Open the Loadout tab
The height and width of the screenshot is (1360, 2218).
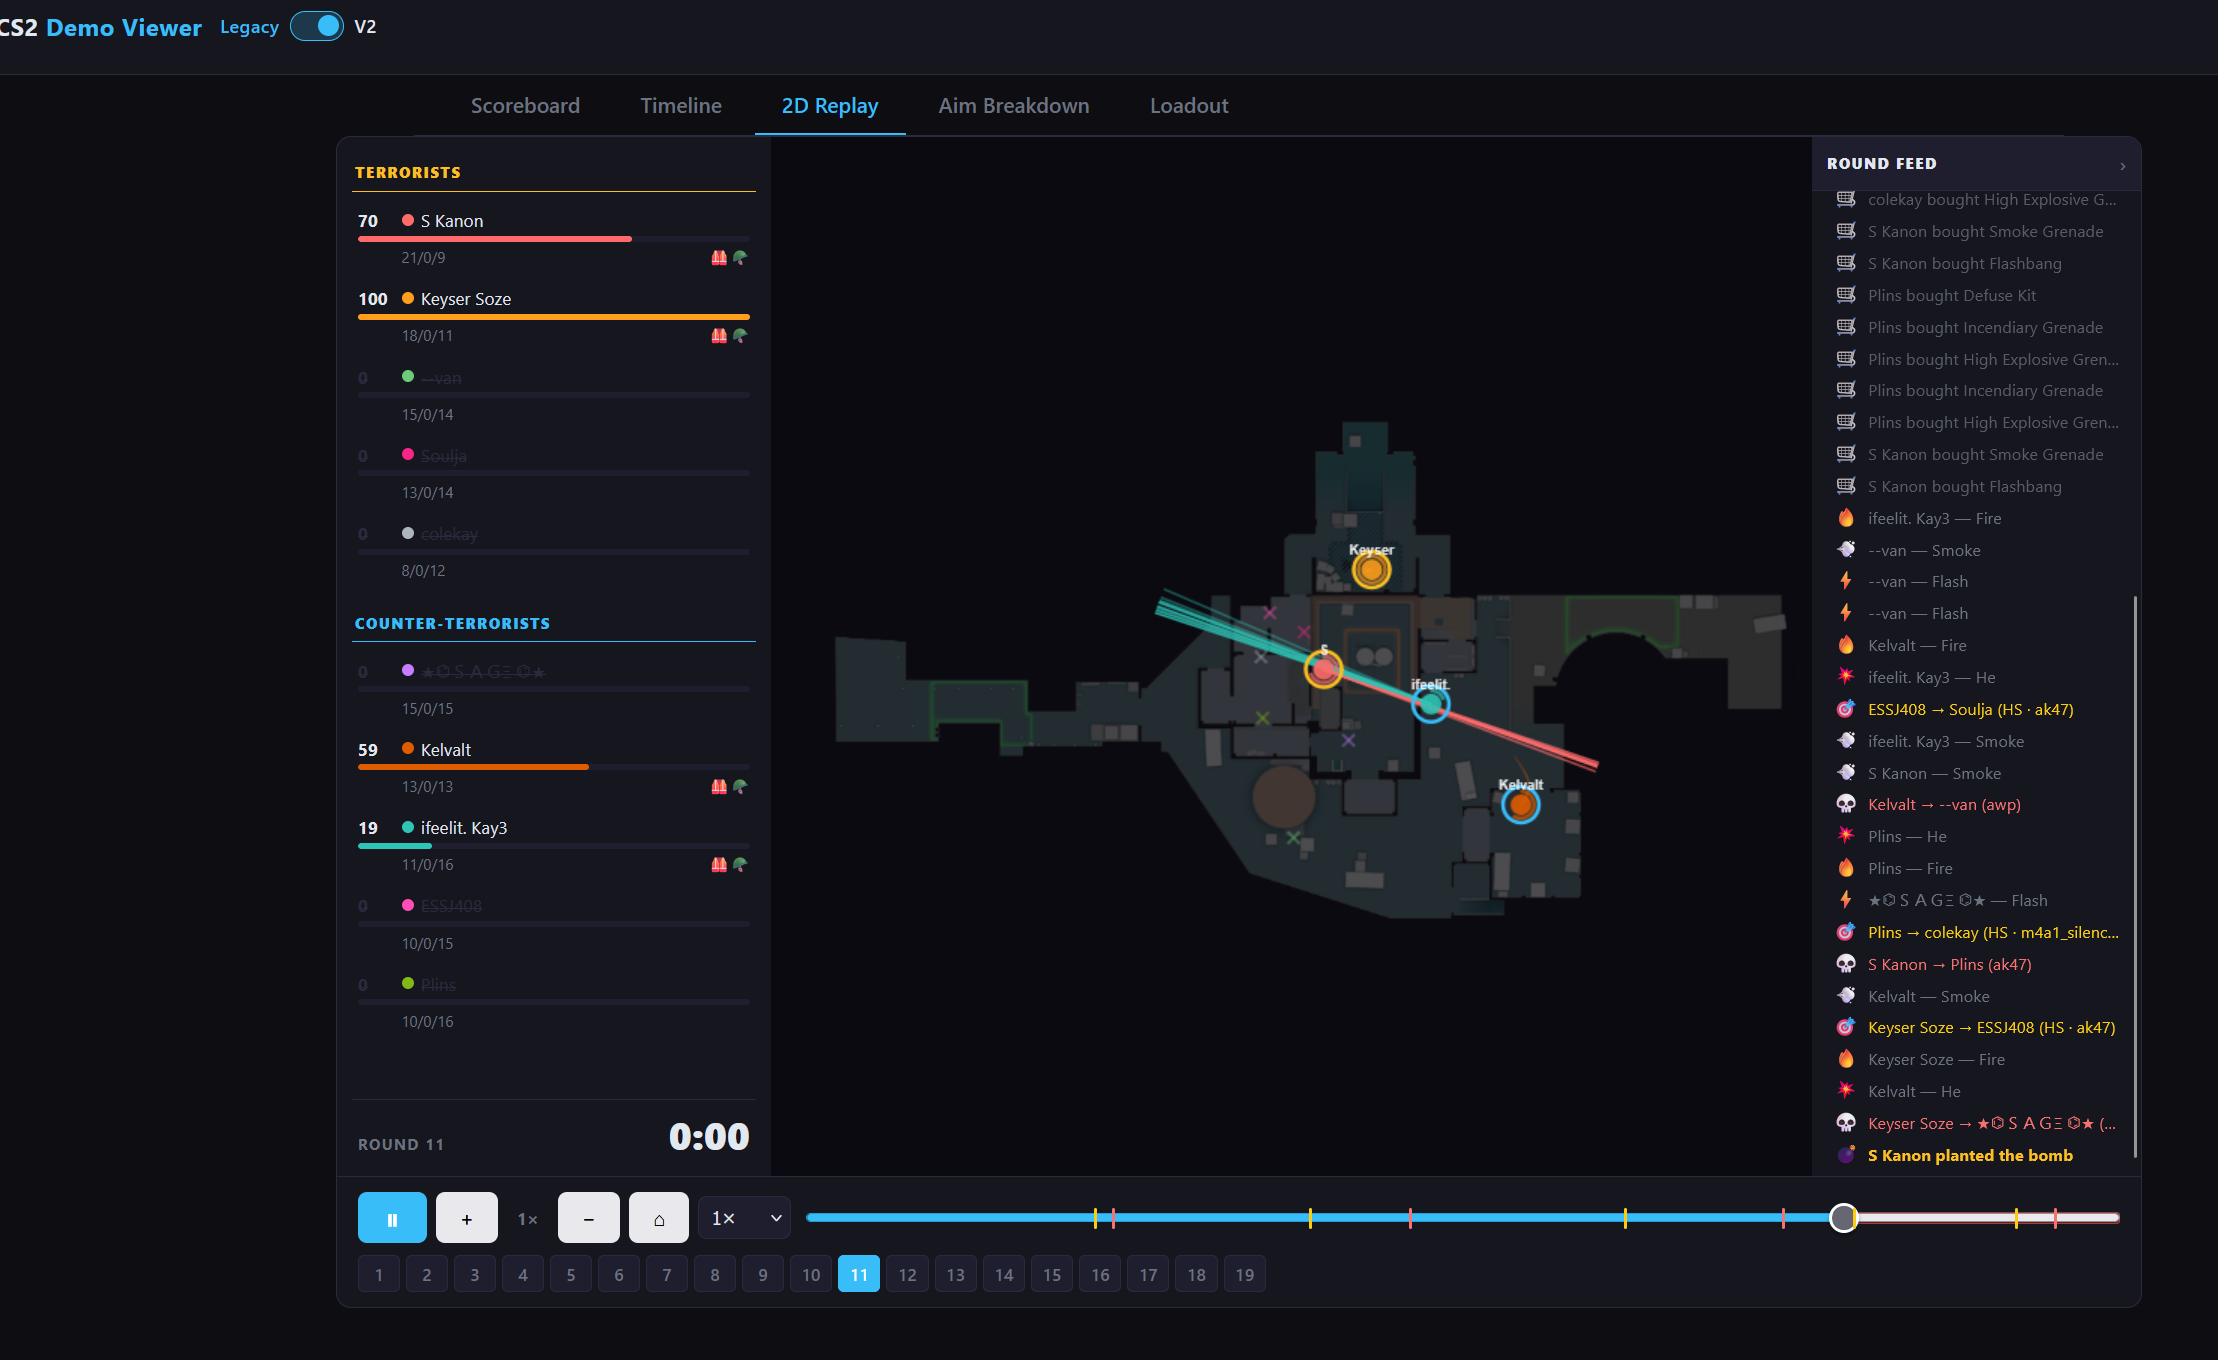point(1189,106)
